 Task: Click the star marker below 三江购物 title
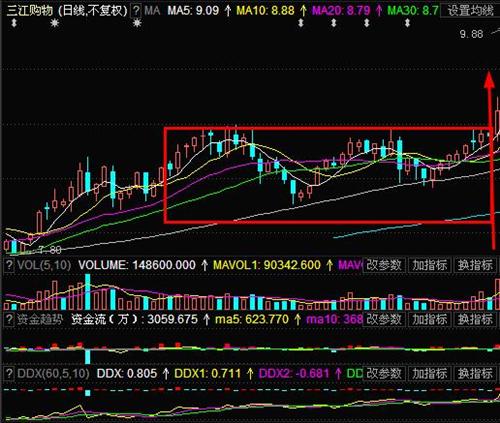(55, 23)
